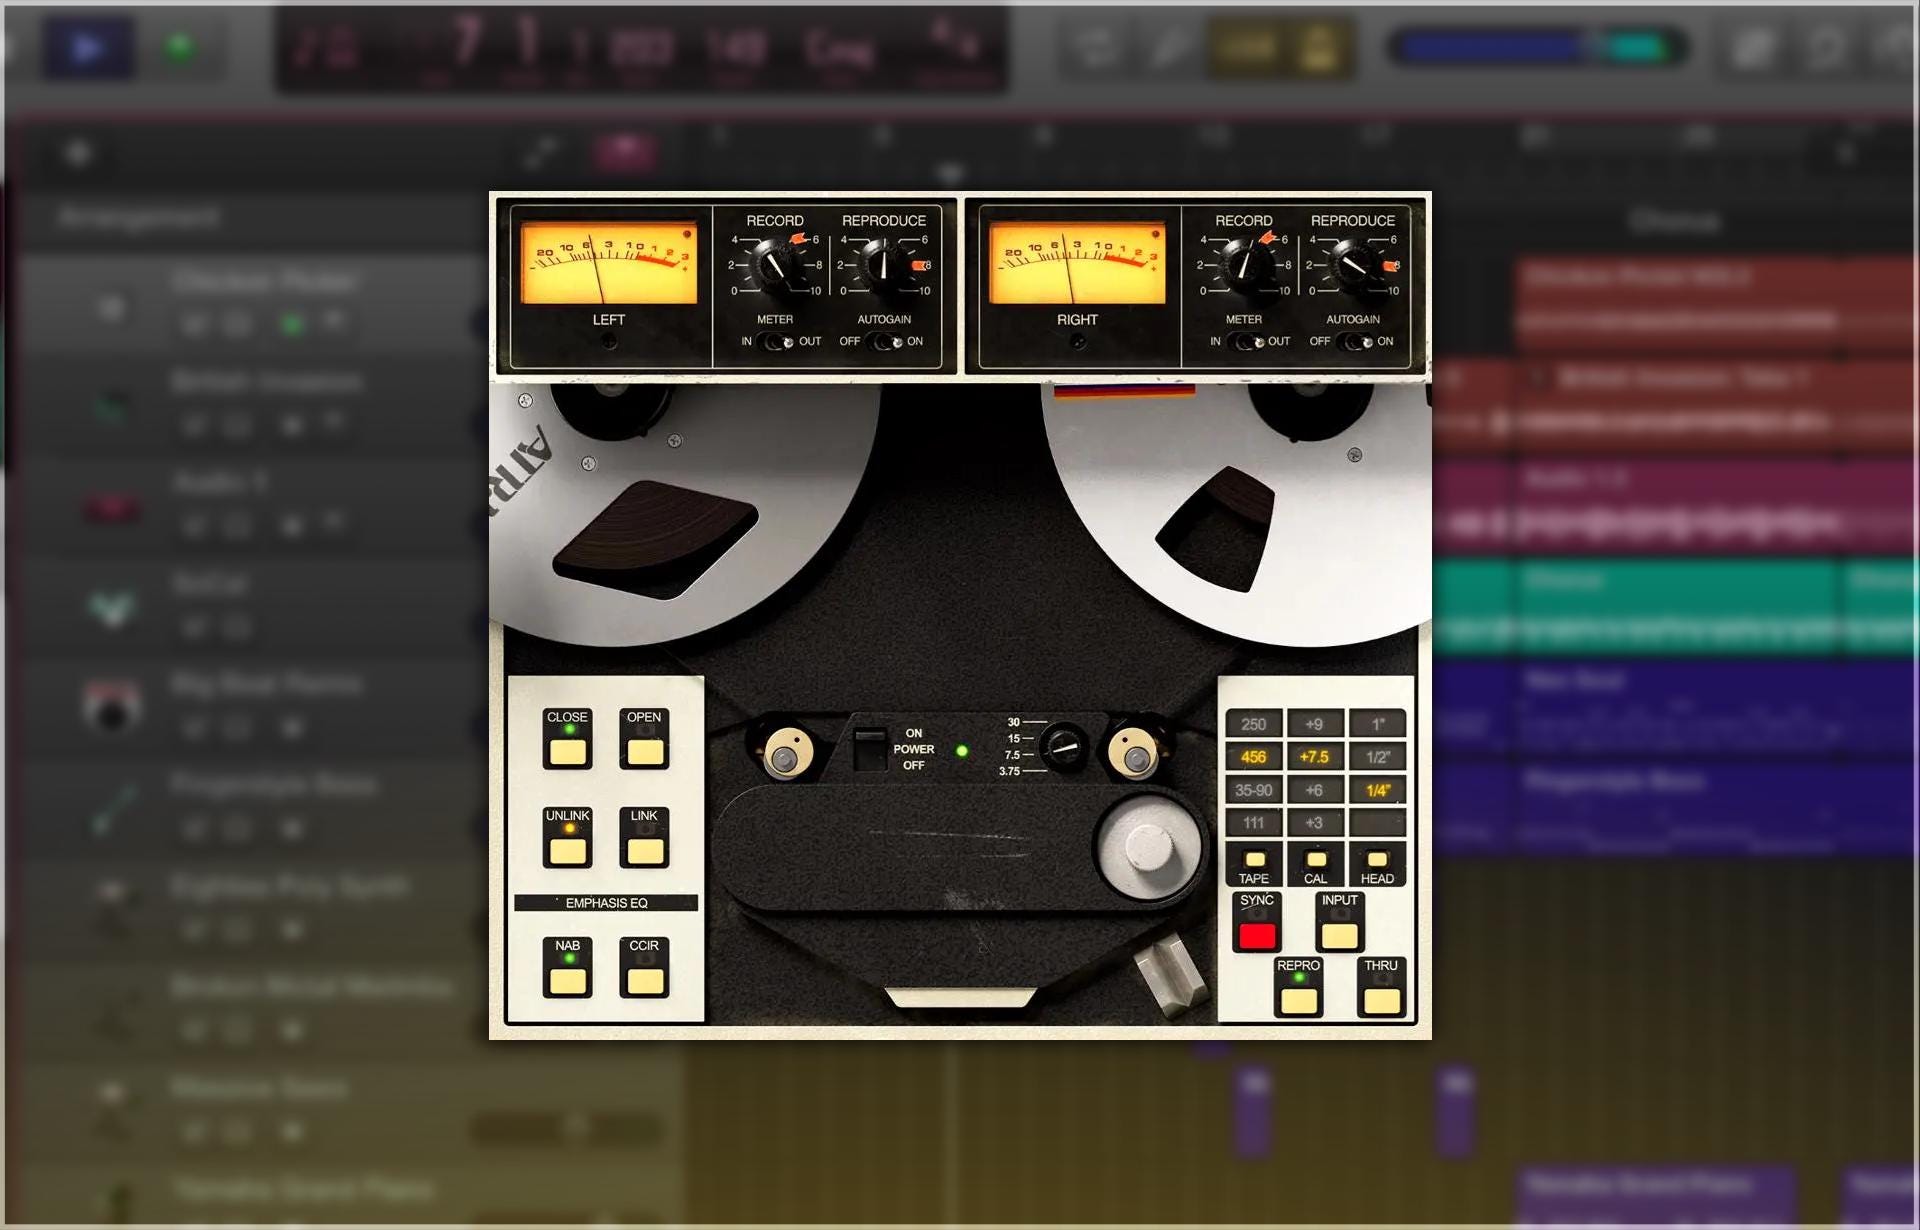Select the REPRO path button
Image resolution: width=1920 pixels, height=1230 pixels.
1298,999
